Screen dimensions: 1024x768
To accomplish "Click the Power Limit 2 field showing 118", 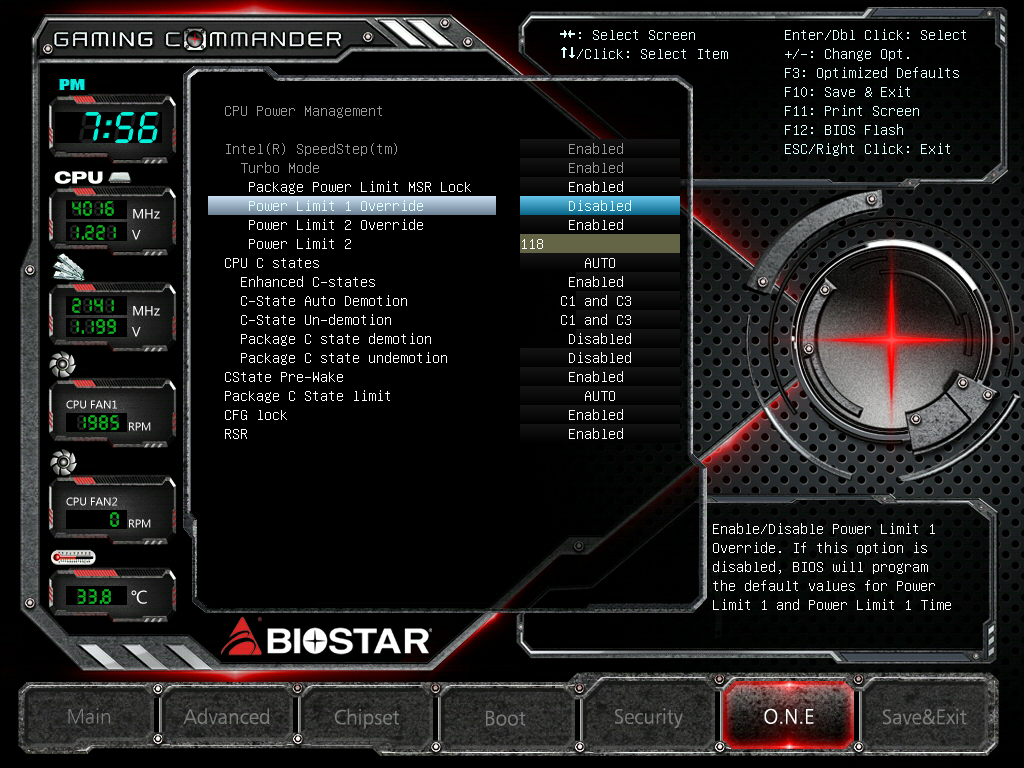I will coord(600,244).
